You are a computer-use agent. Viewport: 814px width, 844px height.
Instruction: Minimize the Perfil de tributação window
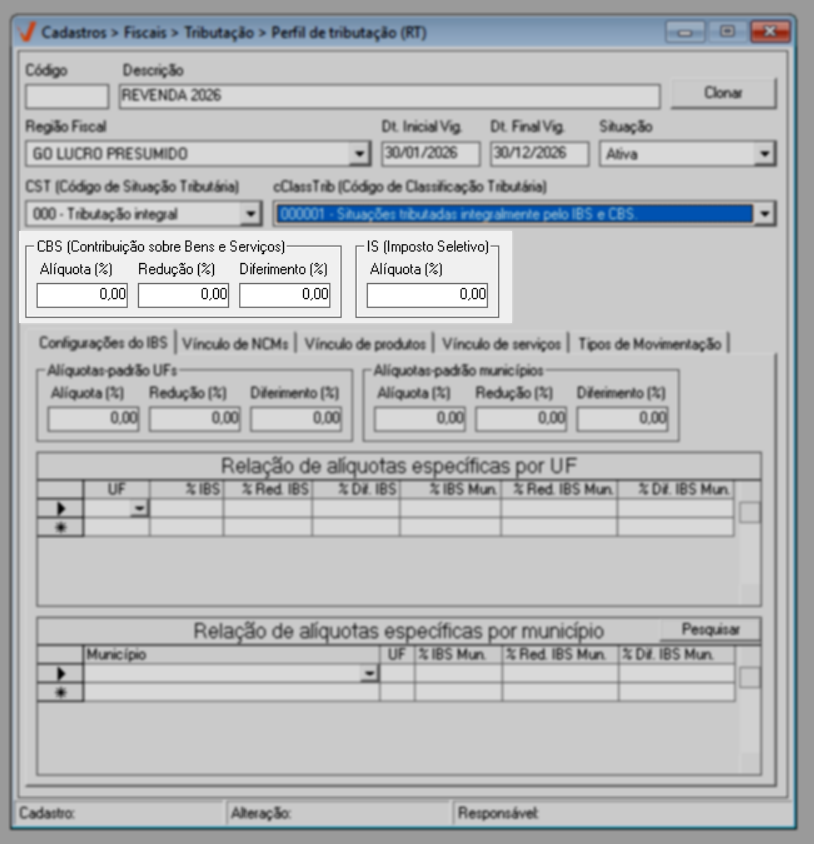[685, 32]
